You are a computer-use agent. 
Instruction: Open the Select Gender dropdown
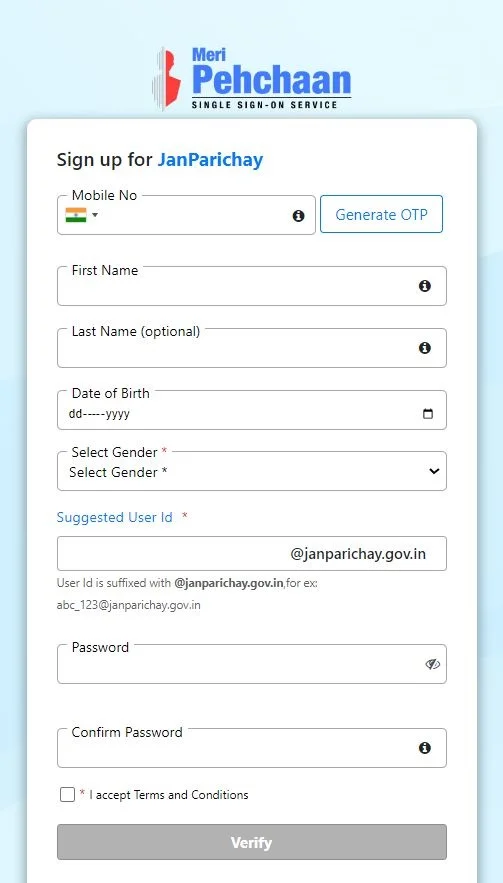pyautogui.click(x=252, y=471)
